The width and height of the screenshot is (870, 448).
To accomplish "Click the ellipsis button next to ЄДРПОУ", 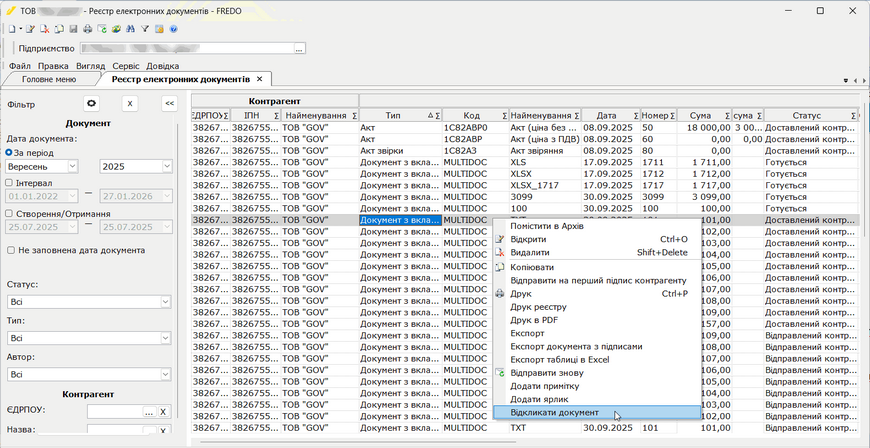I will point(149,411).
